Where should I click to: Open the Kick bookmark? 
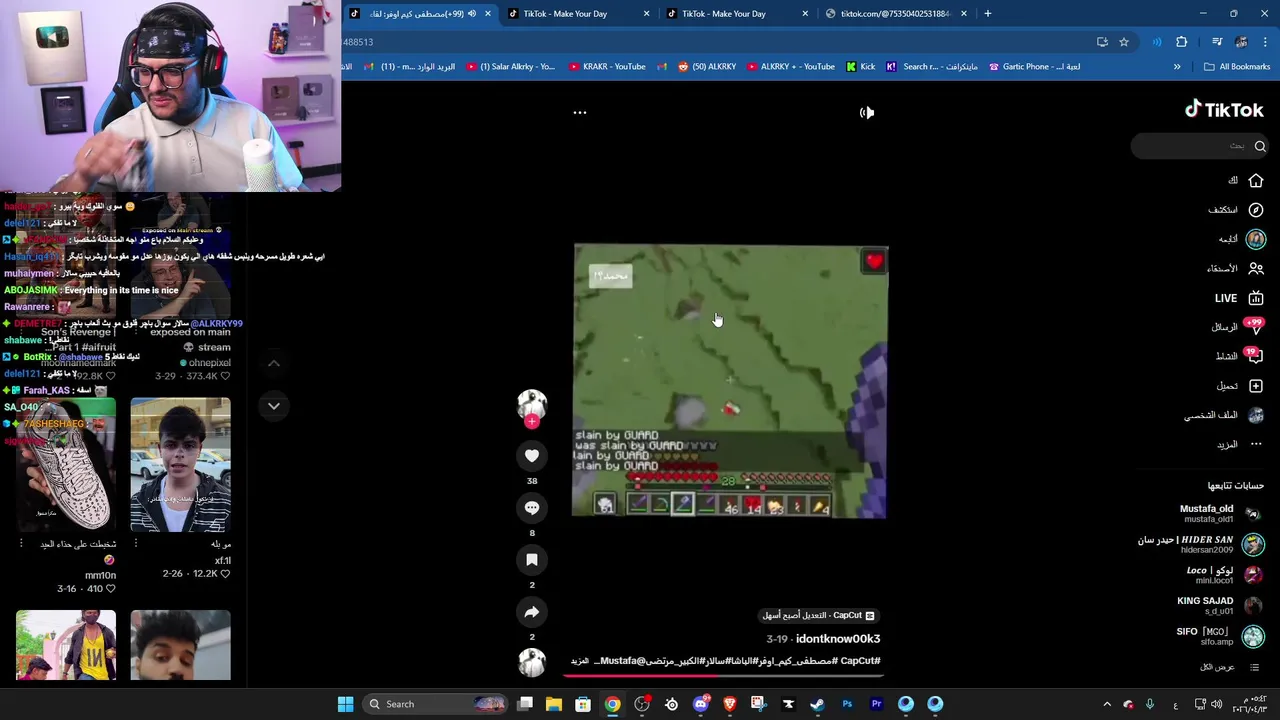click(860, 67)
